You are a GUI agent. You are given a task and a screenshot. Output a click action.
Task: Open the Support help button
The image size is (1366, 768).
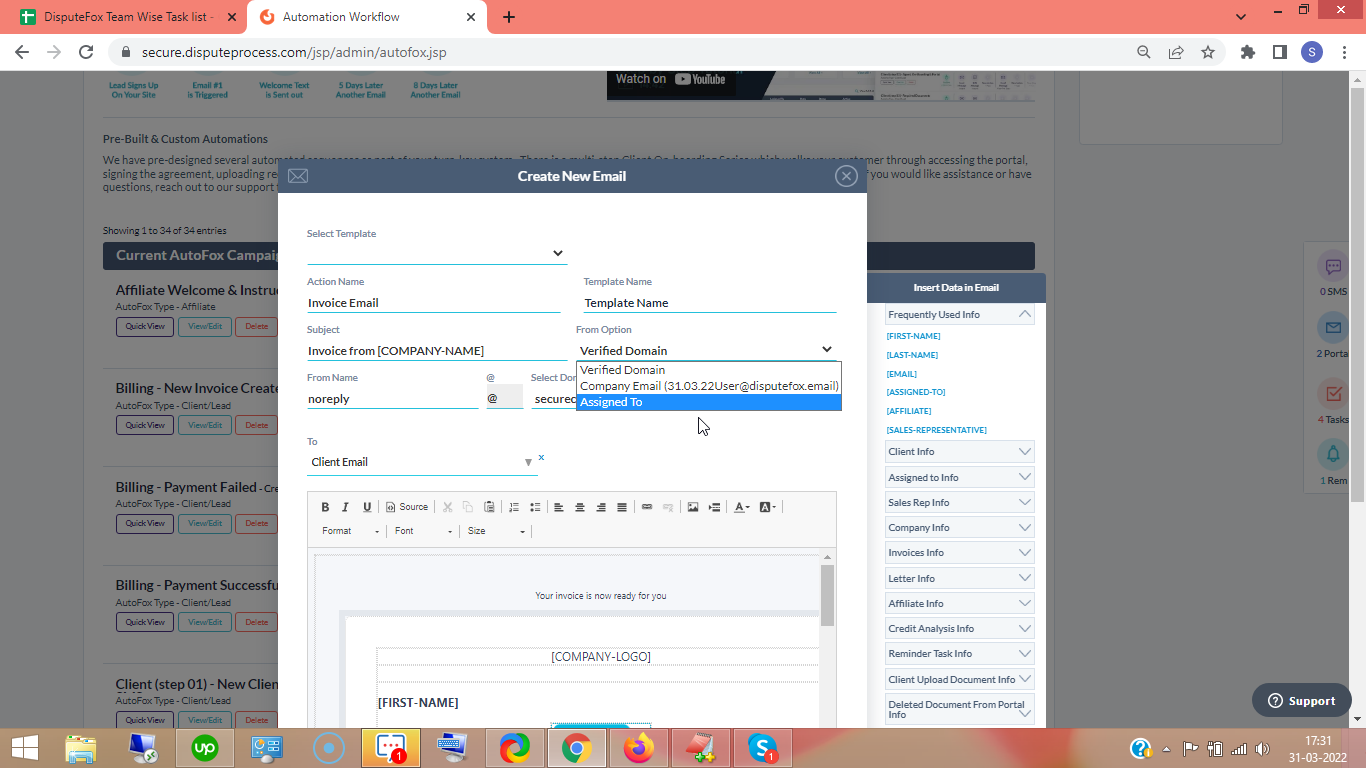pyautogui.click(x=1301, y=700)
